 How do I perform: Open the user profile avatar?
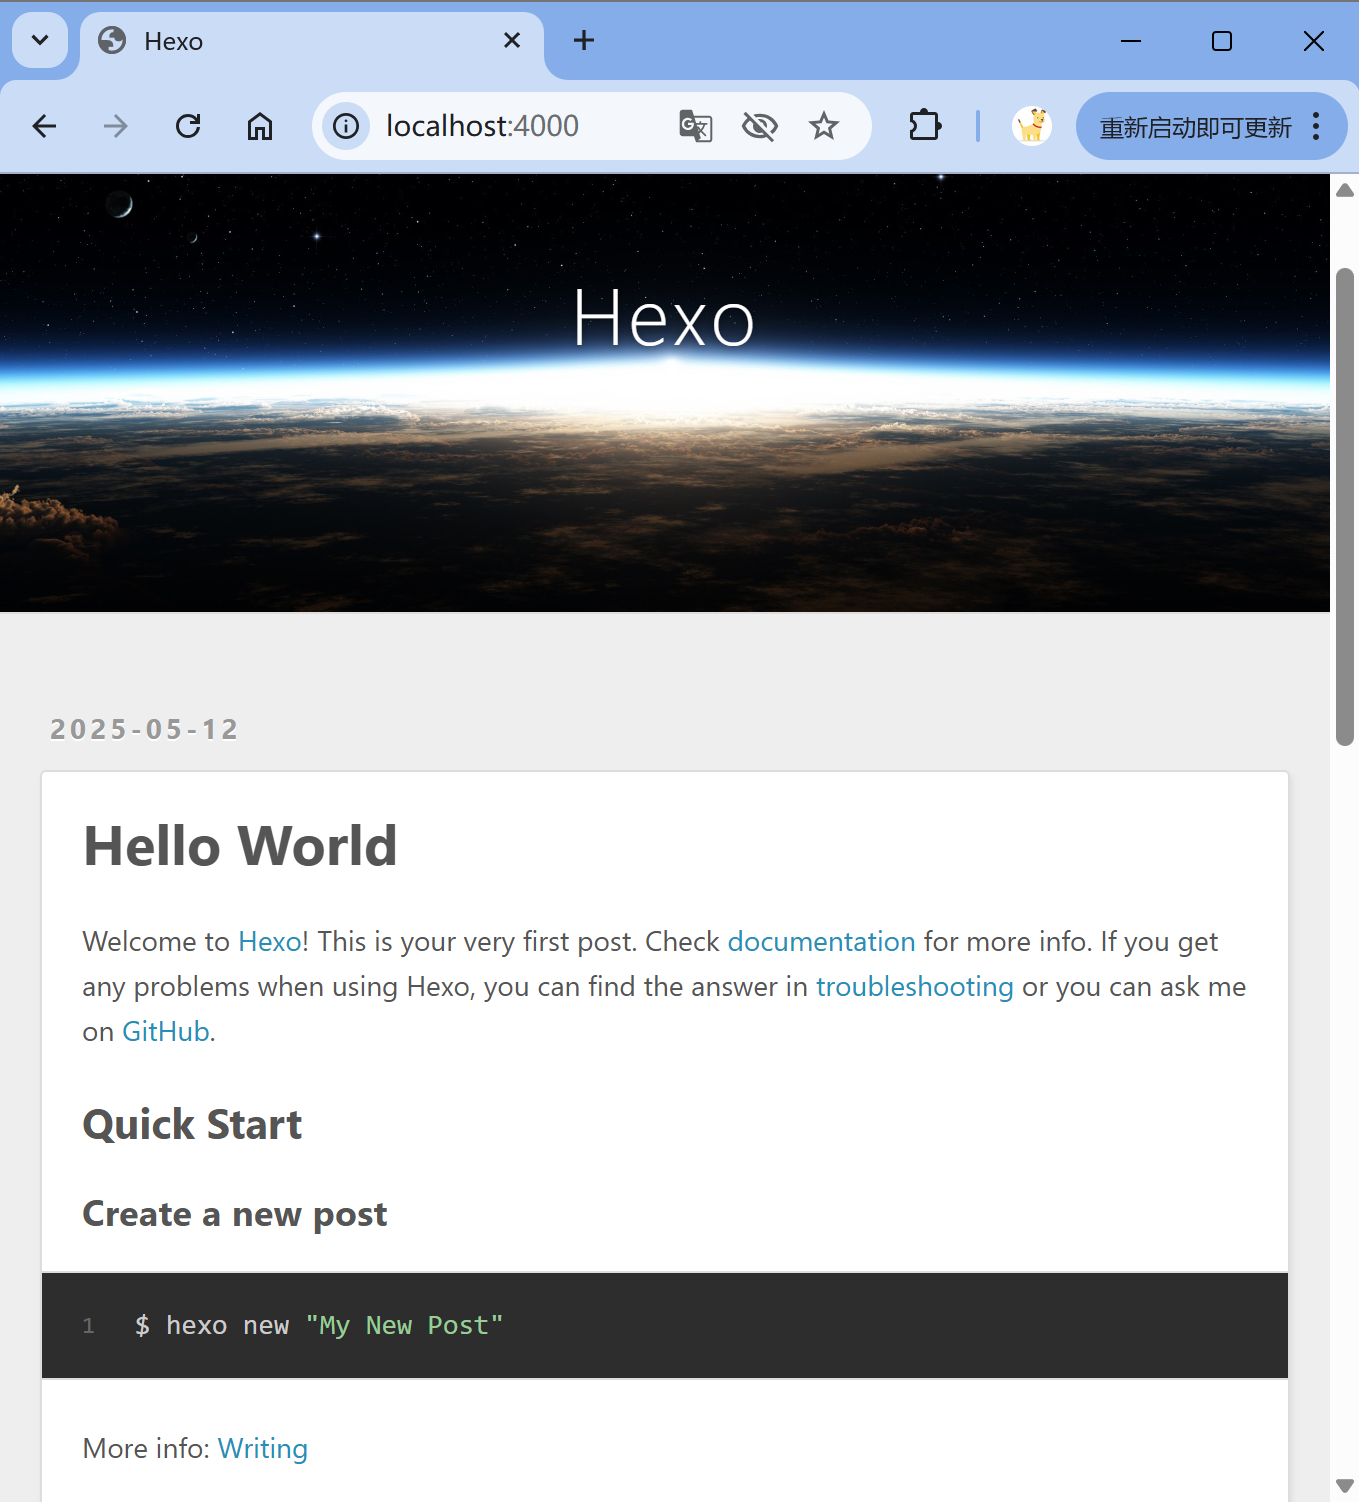tap(1031, 126)
